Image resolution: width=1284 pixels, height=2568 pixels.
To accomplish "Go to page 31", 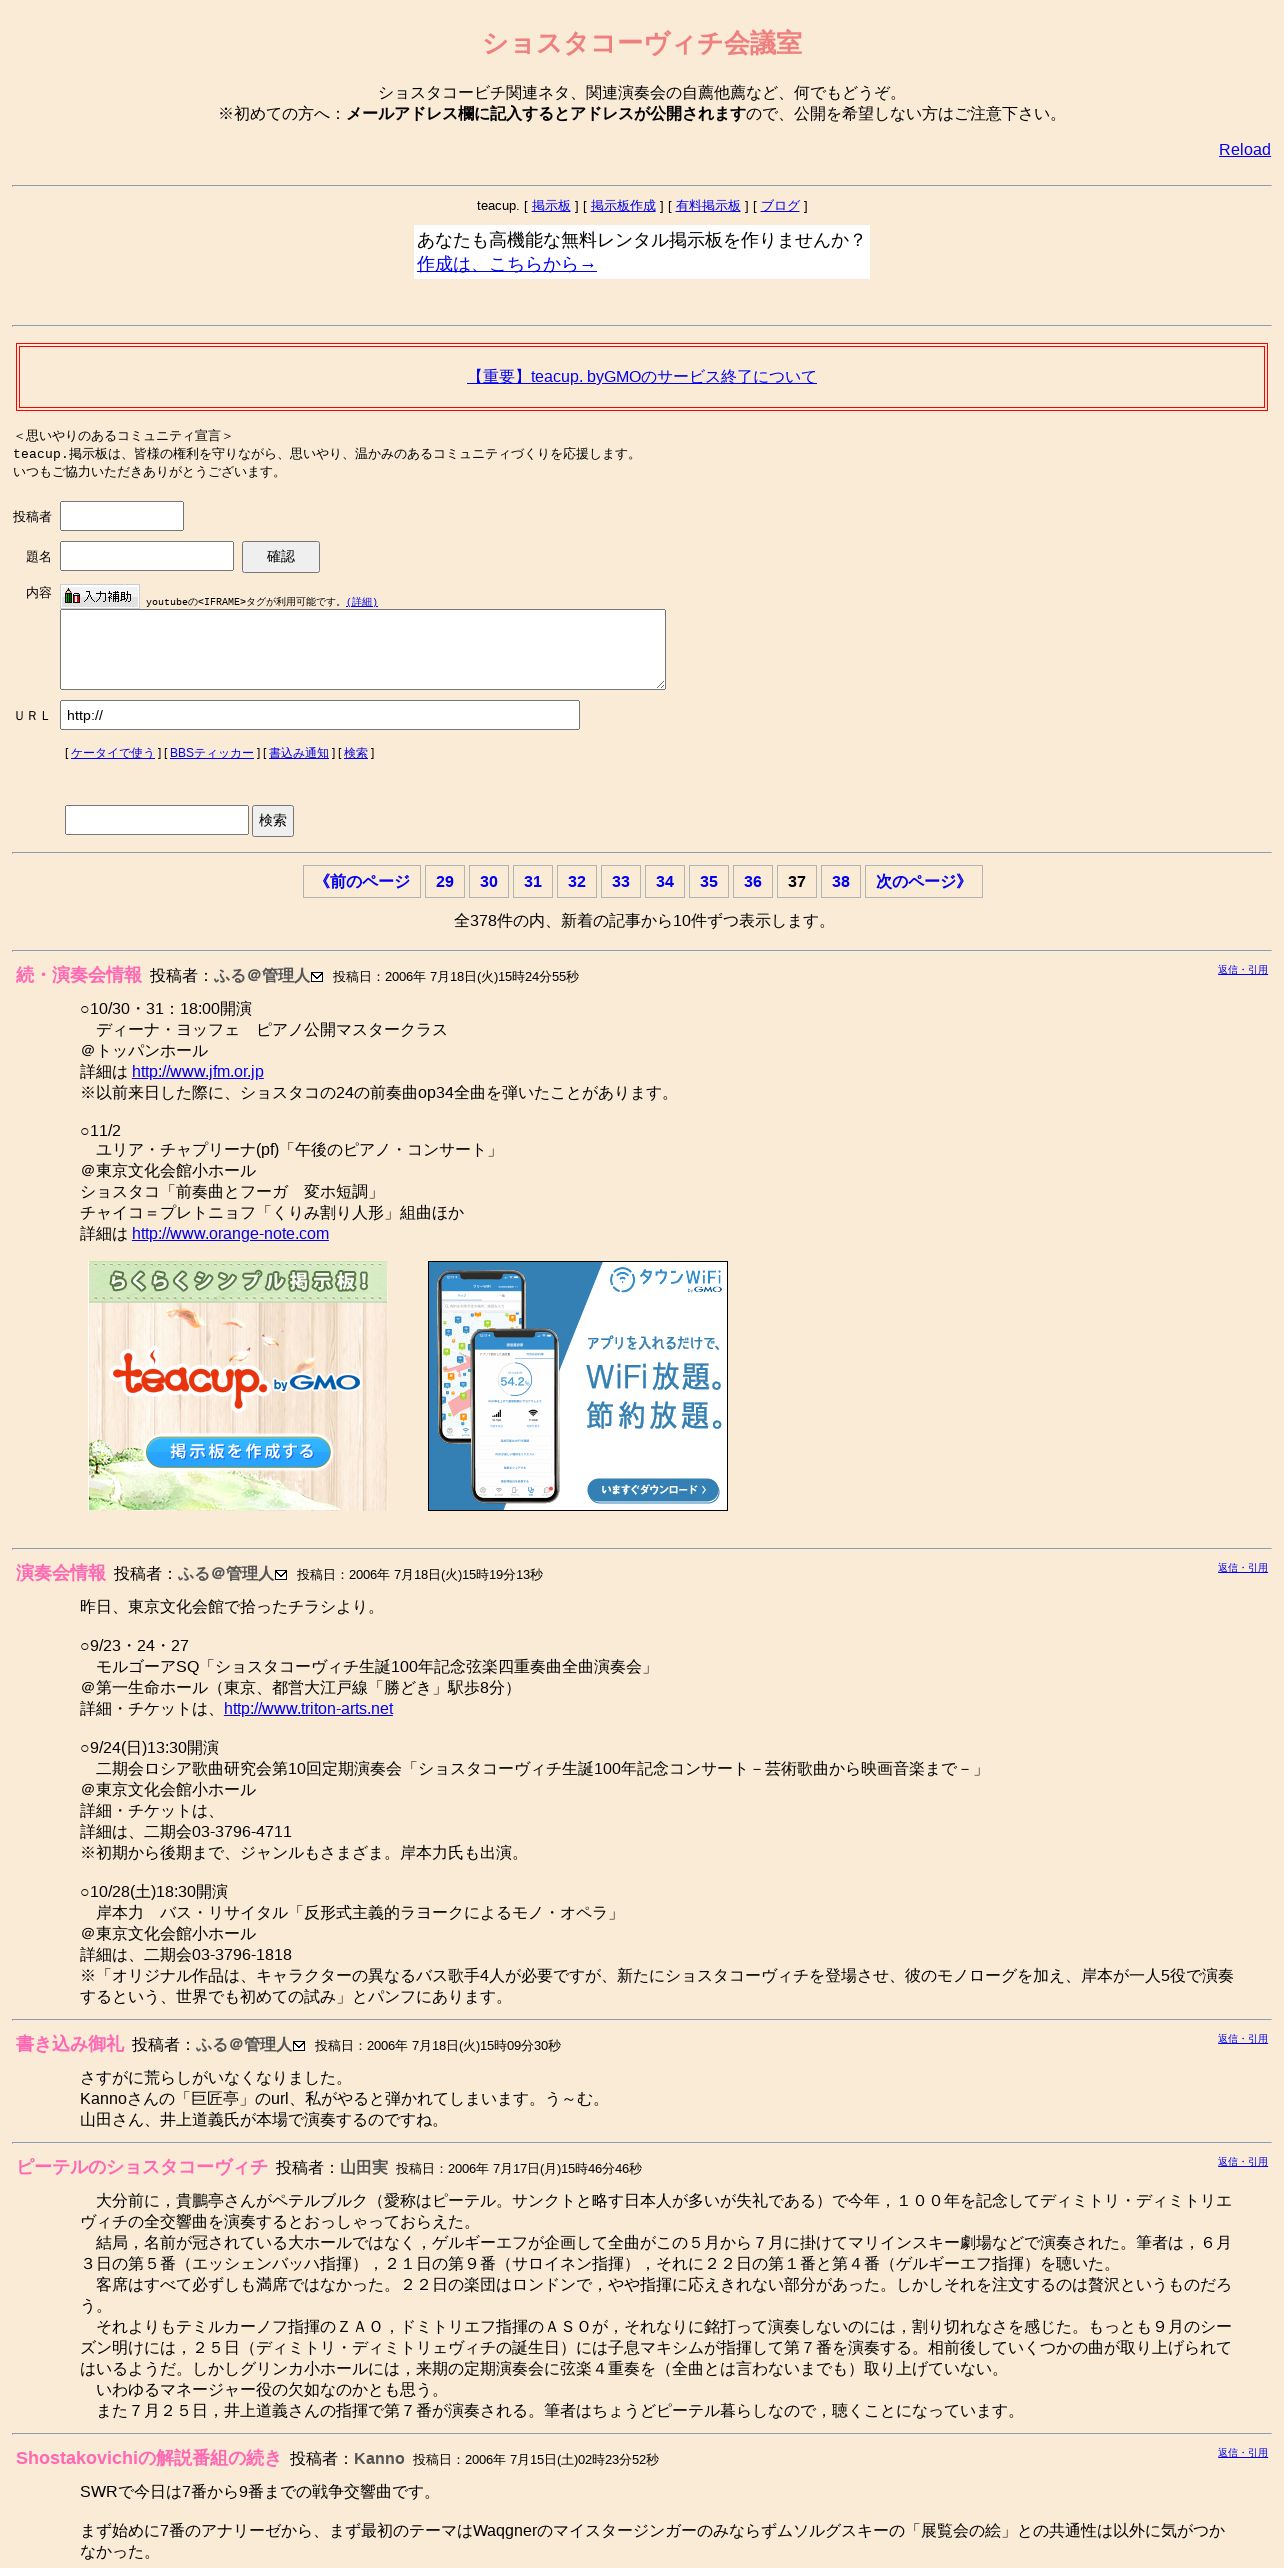I will 533,882.
